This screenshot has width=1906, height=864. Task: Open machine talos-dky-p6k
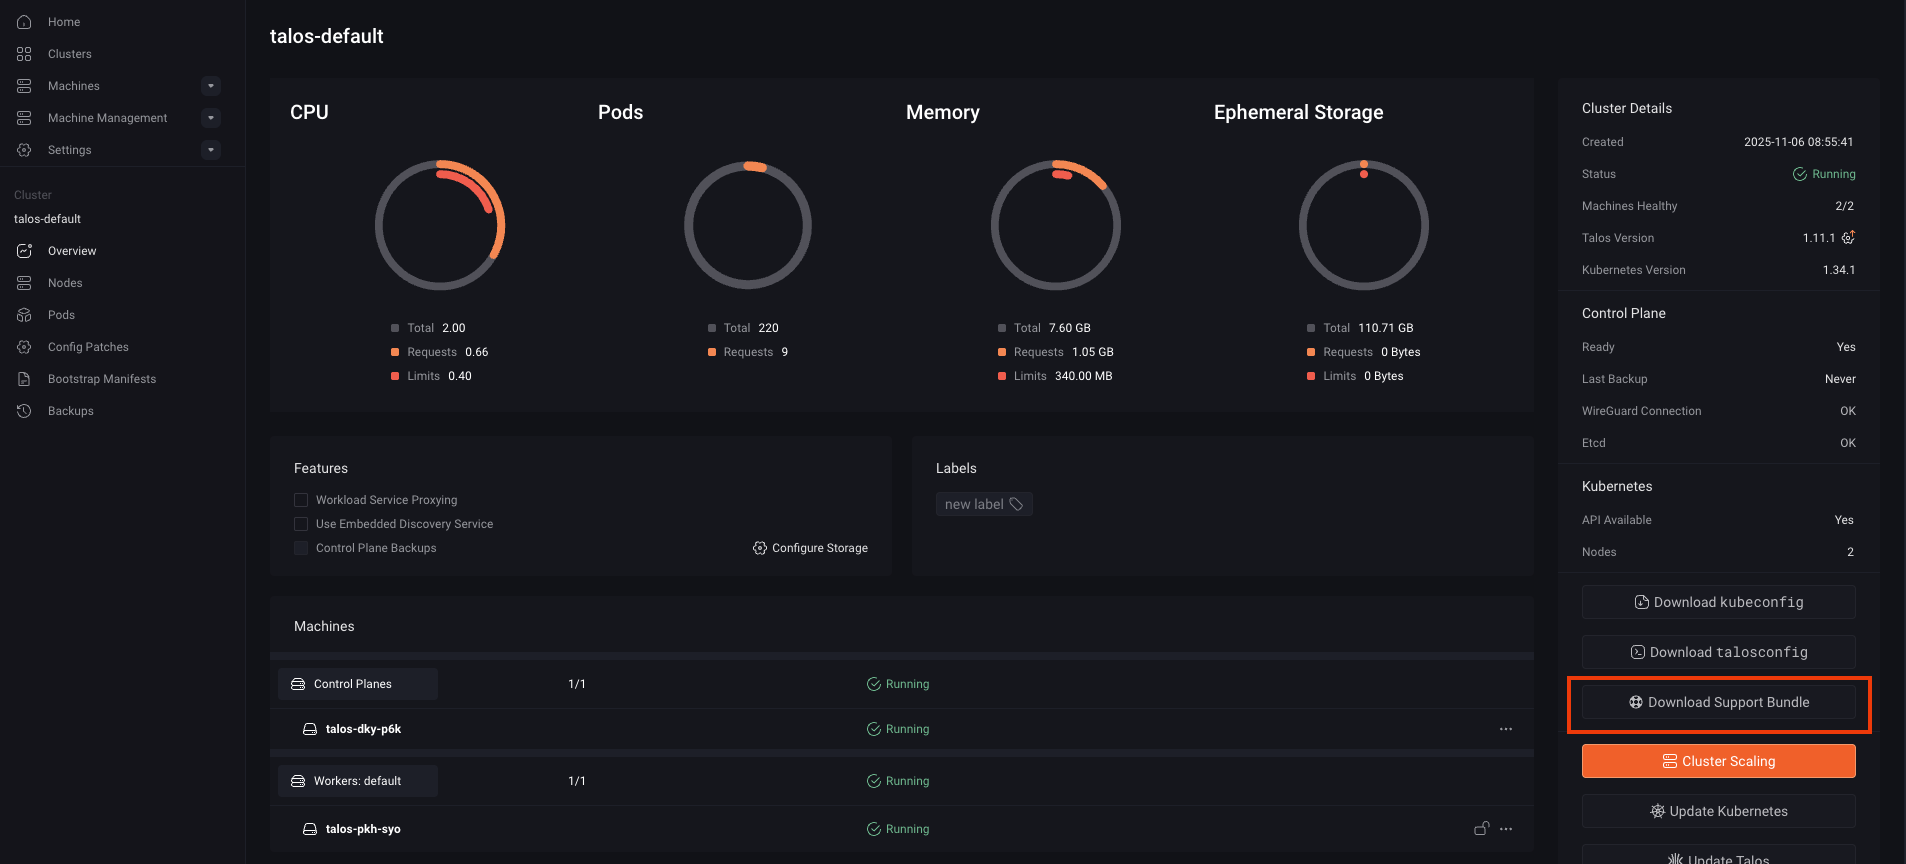[363, 729]
